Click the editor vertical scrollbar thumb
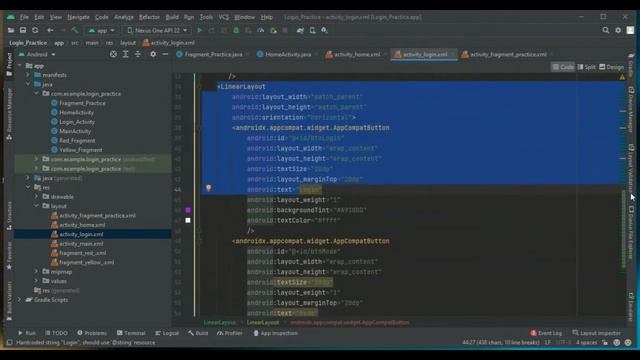640x360 pixels. click(623, 229)
